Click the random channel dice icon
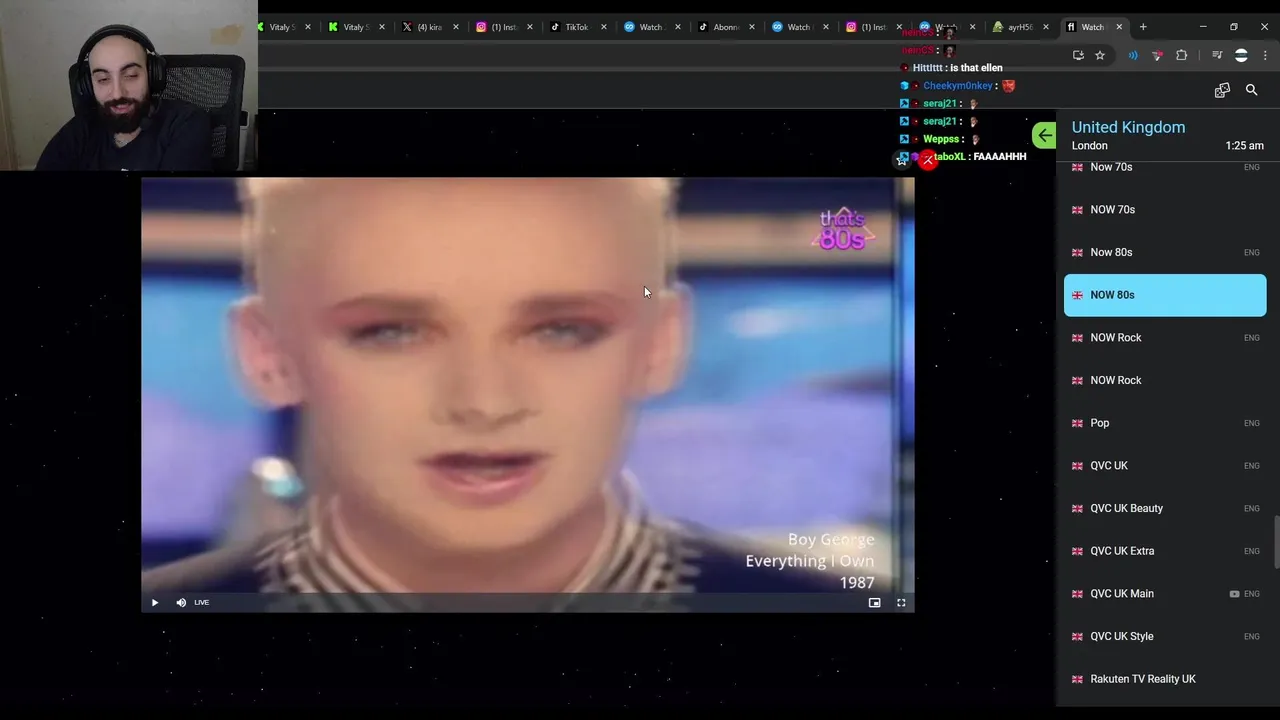The image size is (1280, 720). click(x=1222, y=90)
